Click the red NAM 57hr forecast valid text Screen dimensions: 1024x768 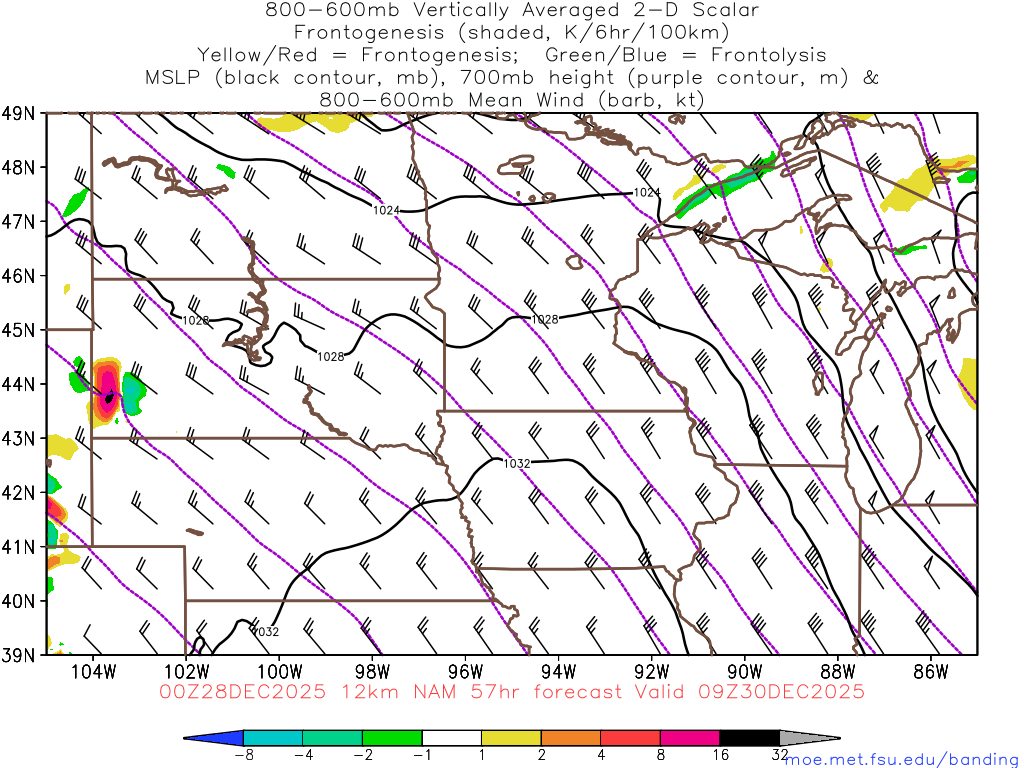[x=512, y=692]
